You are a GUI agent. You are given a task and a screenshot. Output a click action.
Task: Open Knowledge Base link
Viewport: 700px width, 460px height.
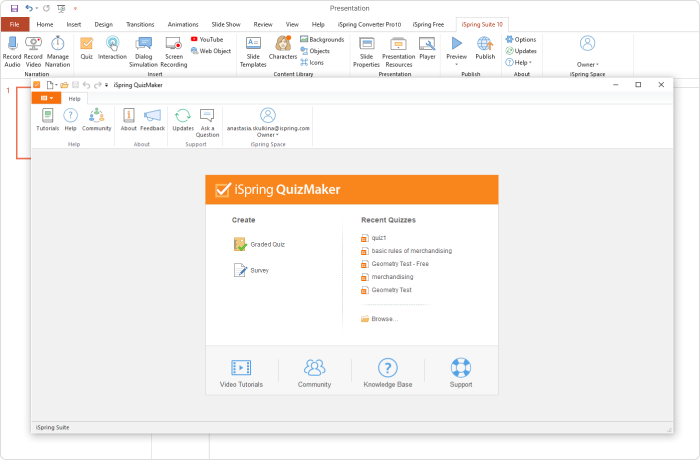click(x=388, y=373)
